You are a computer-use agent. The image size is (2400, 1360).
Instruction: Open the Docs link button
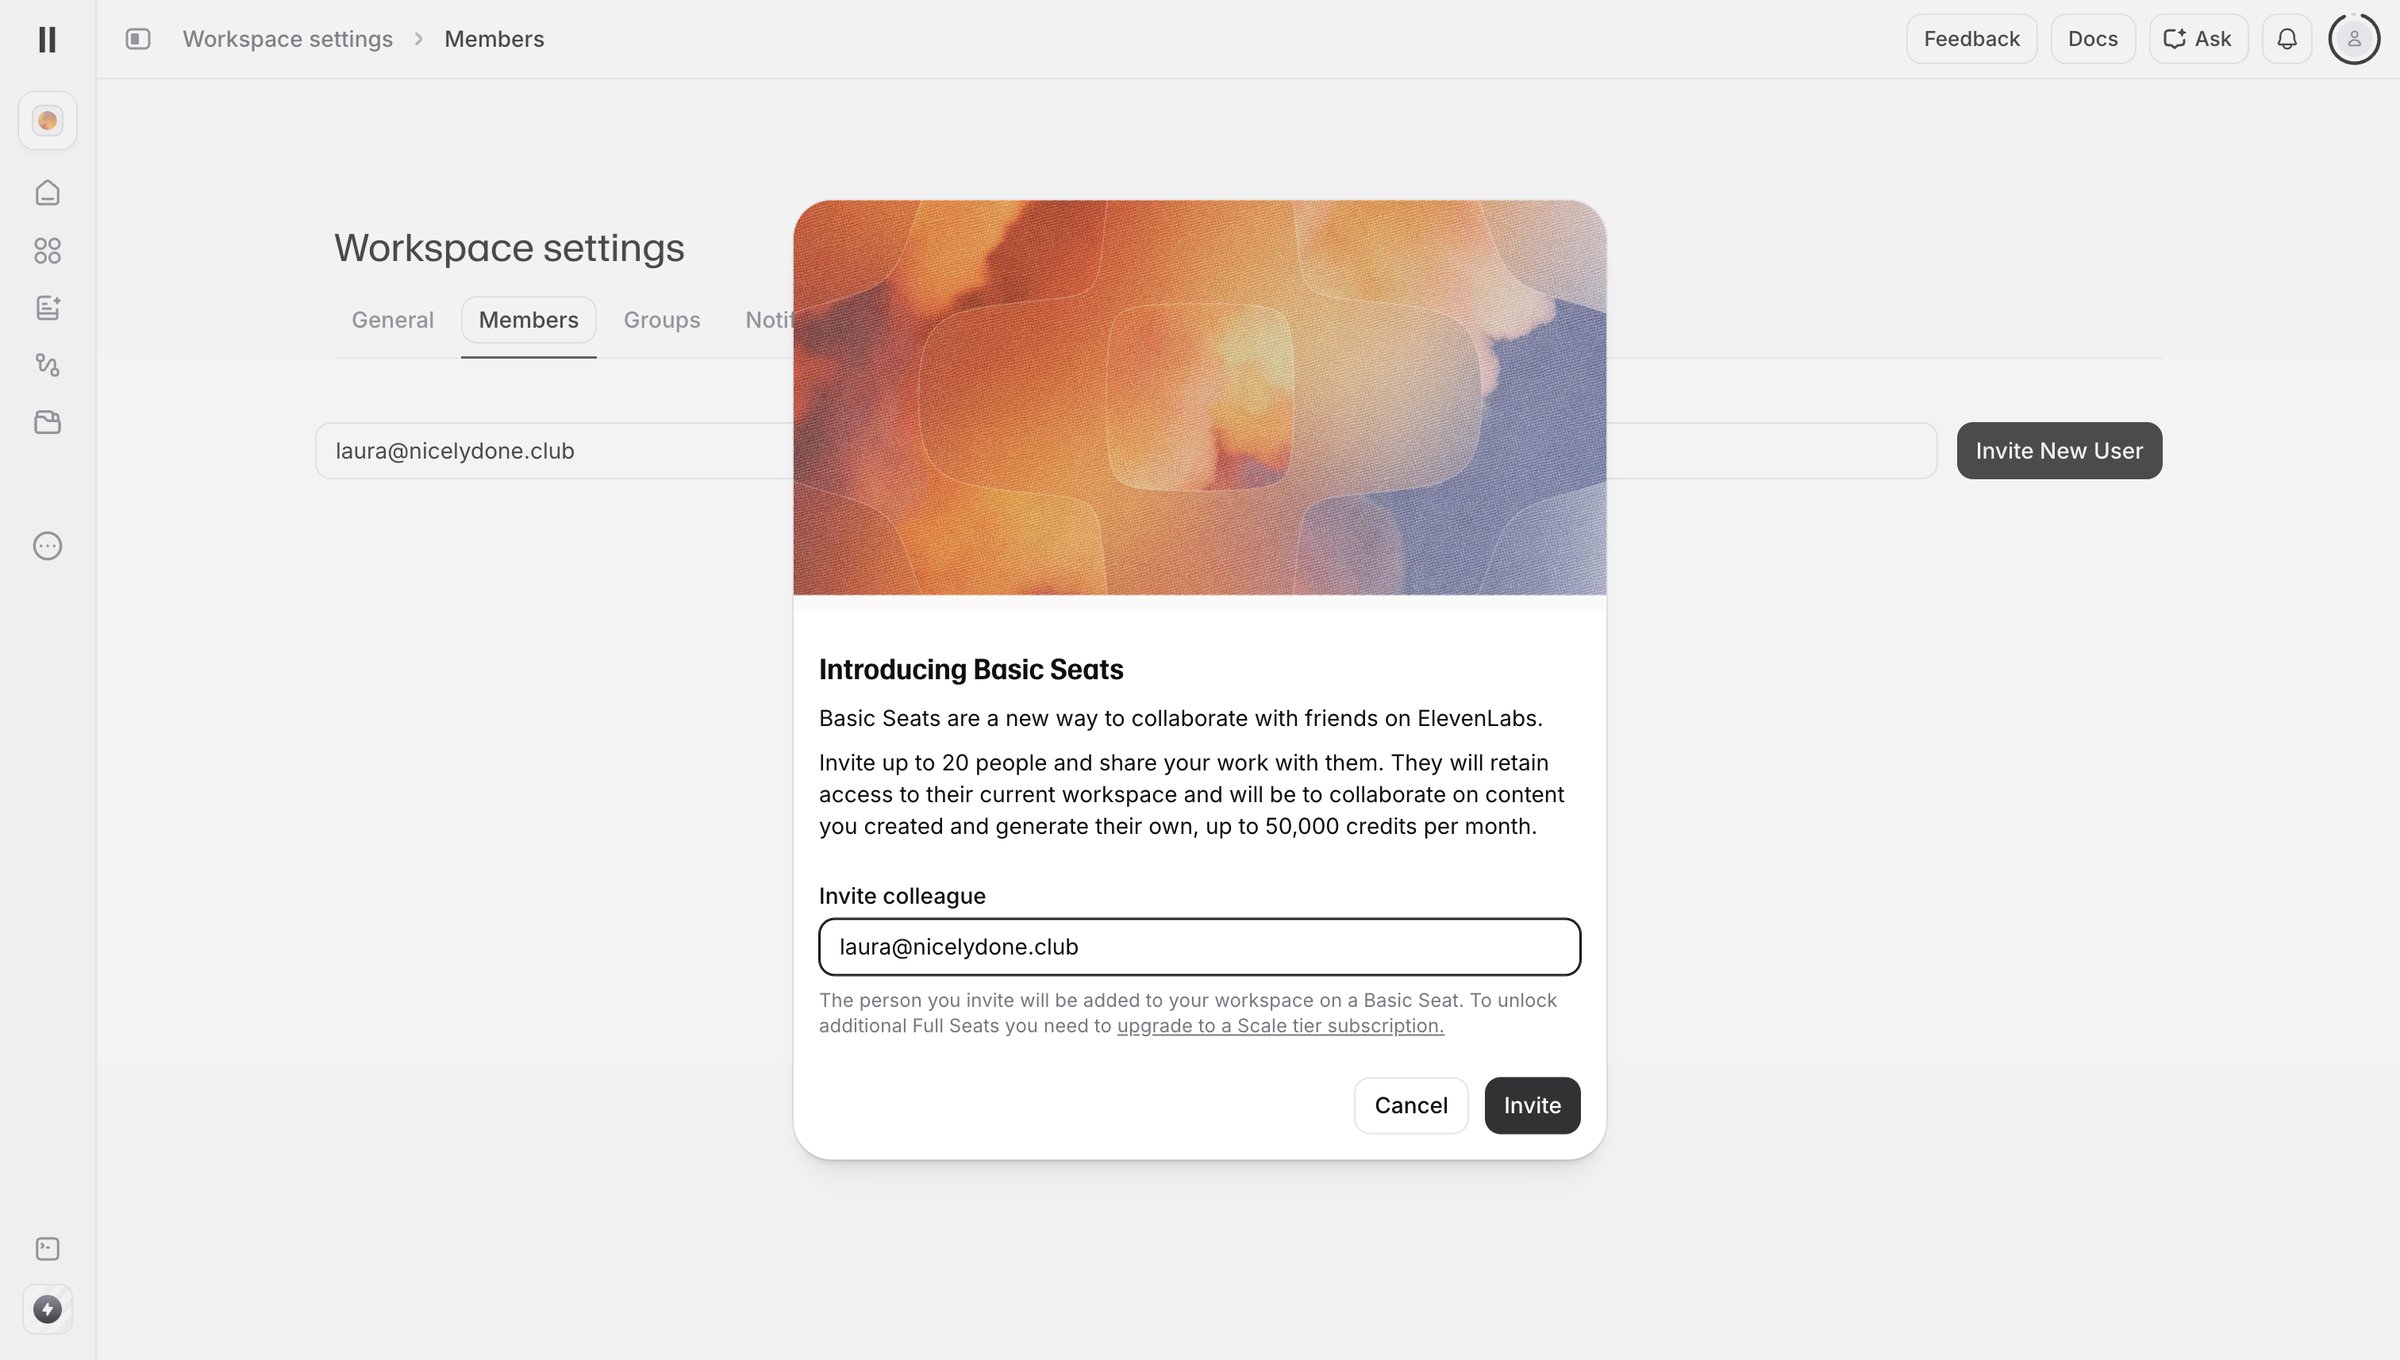point(2093,39)
